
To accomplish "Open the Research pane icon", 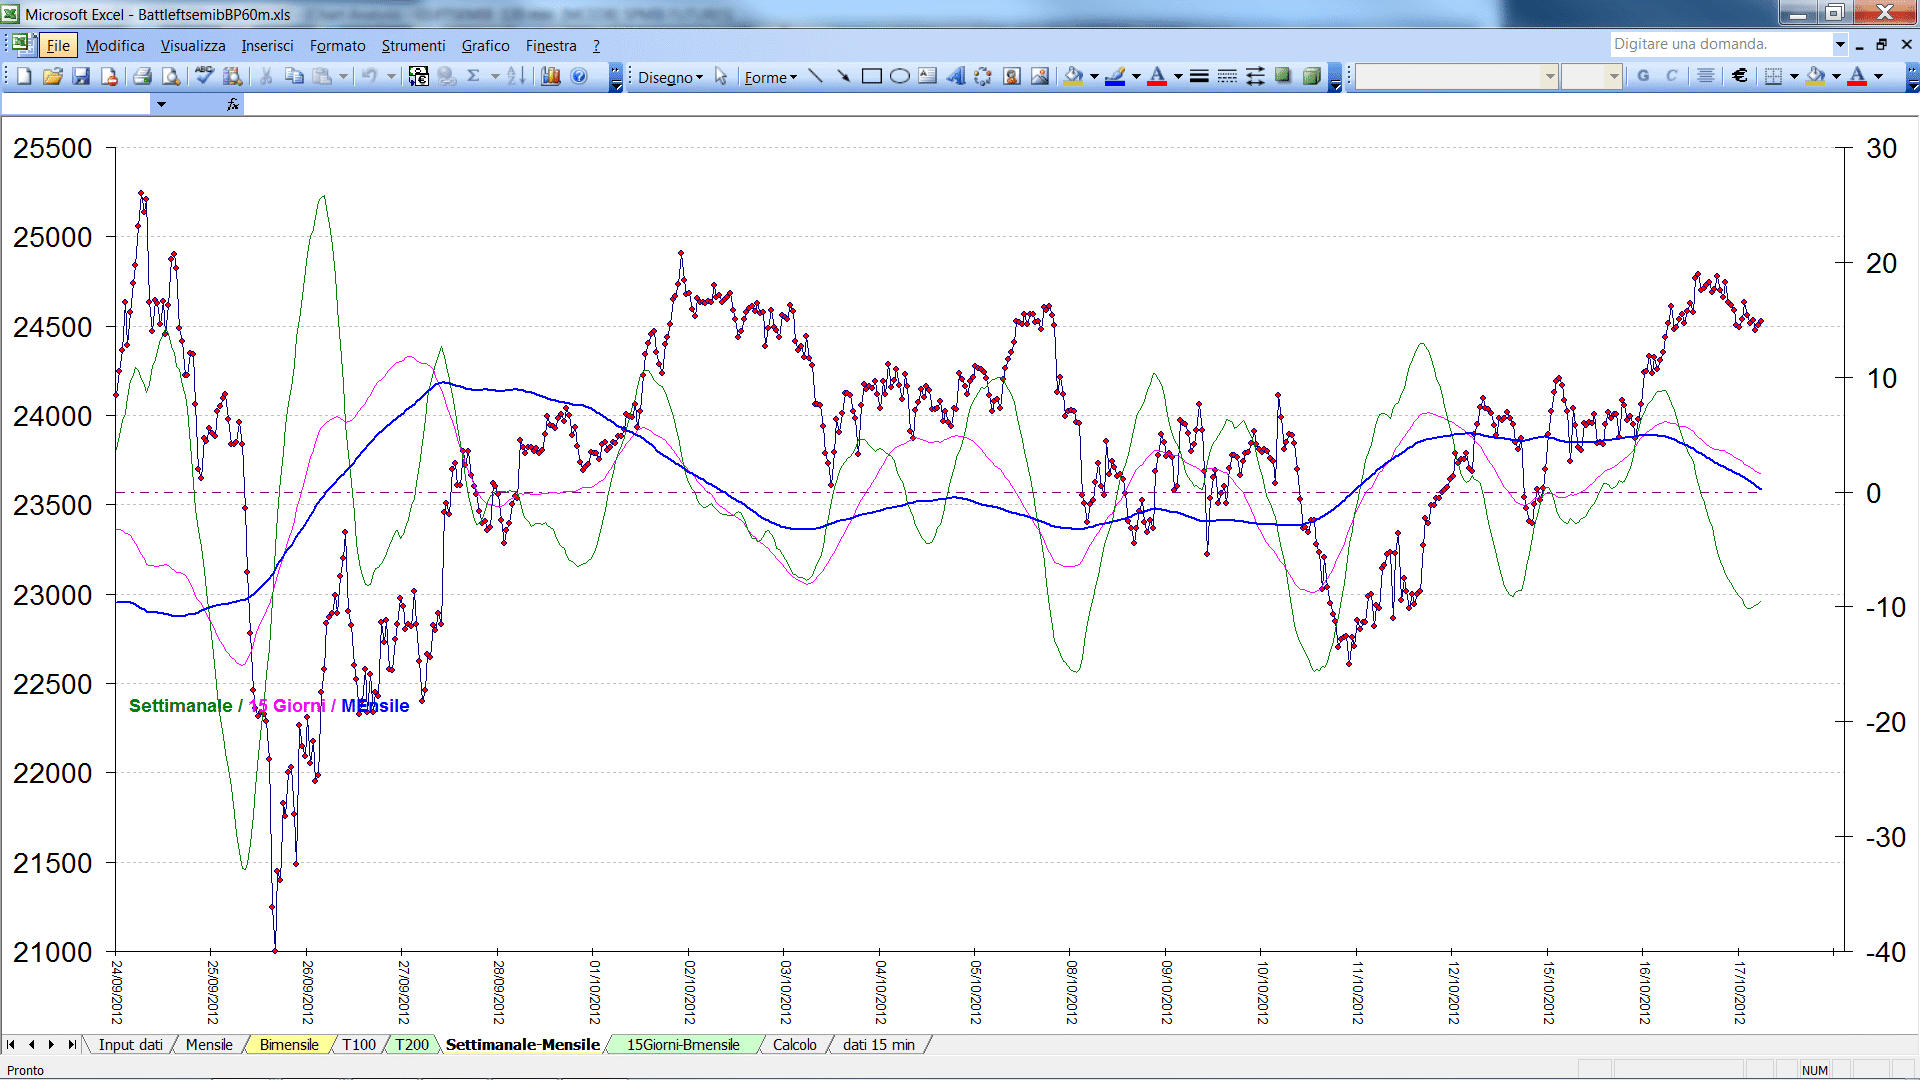I will point(233,76).
